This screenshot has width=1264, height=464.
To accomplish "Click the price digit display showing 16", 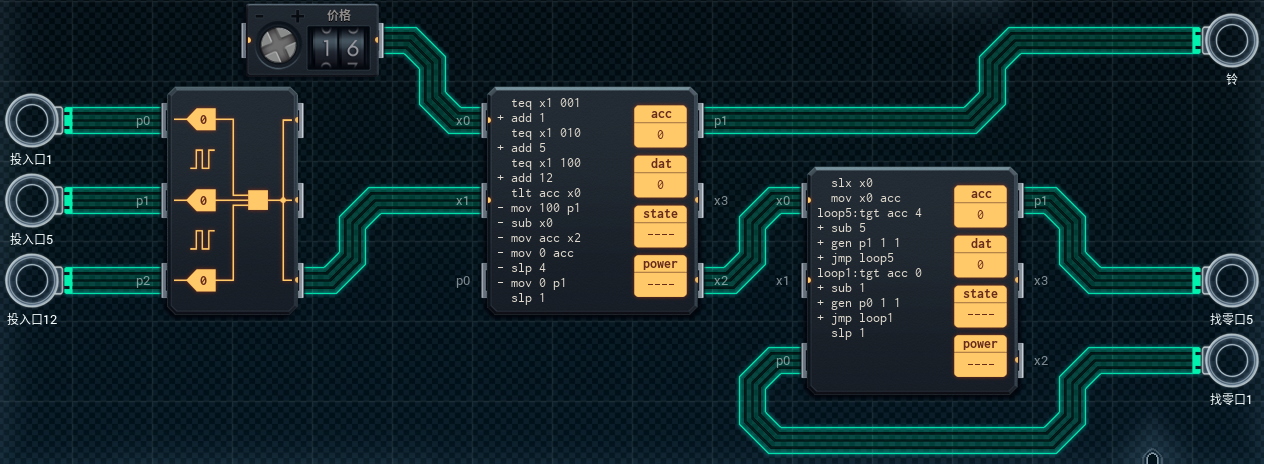I will coord(341,47).
